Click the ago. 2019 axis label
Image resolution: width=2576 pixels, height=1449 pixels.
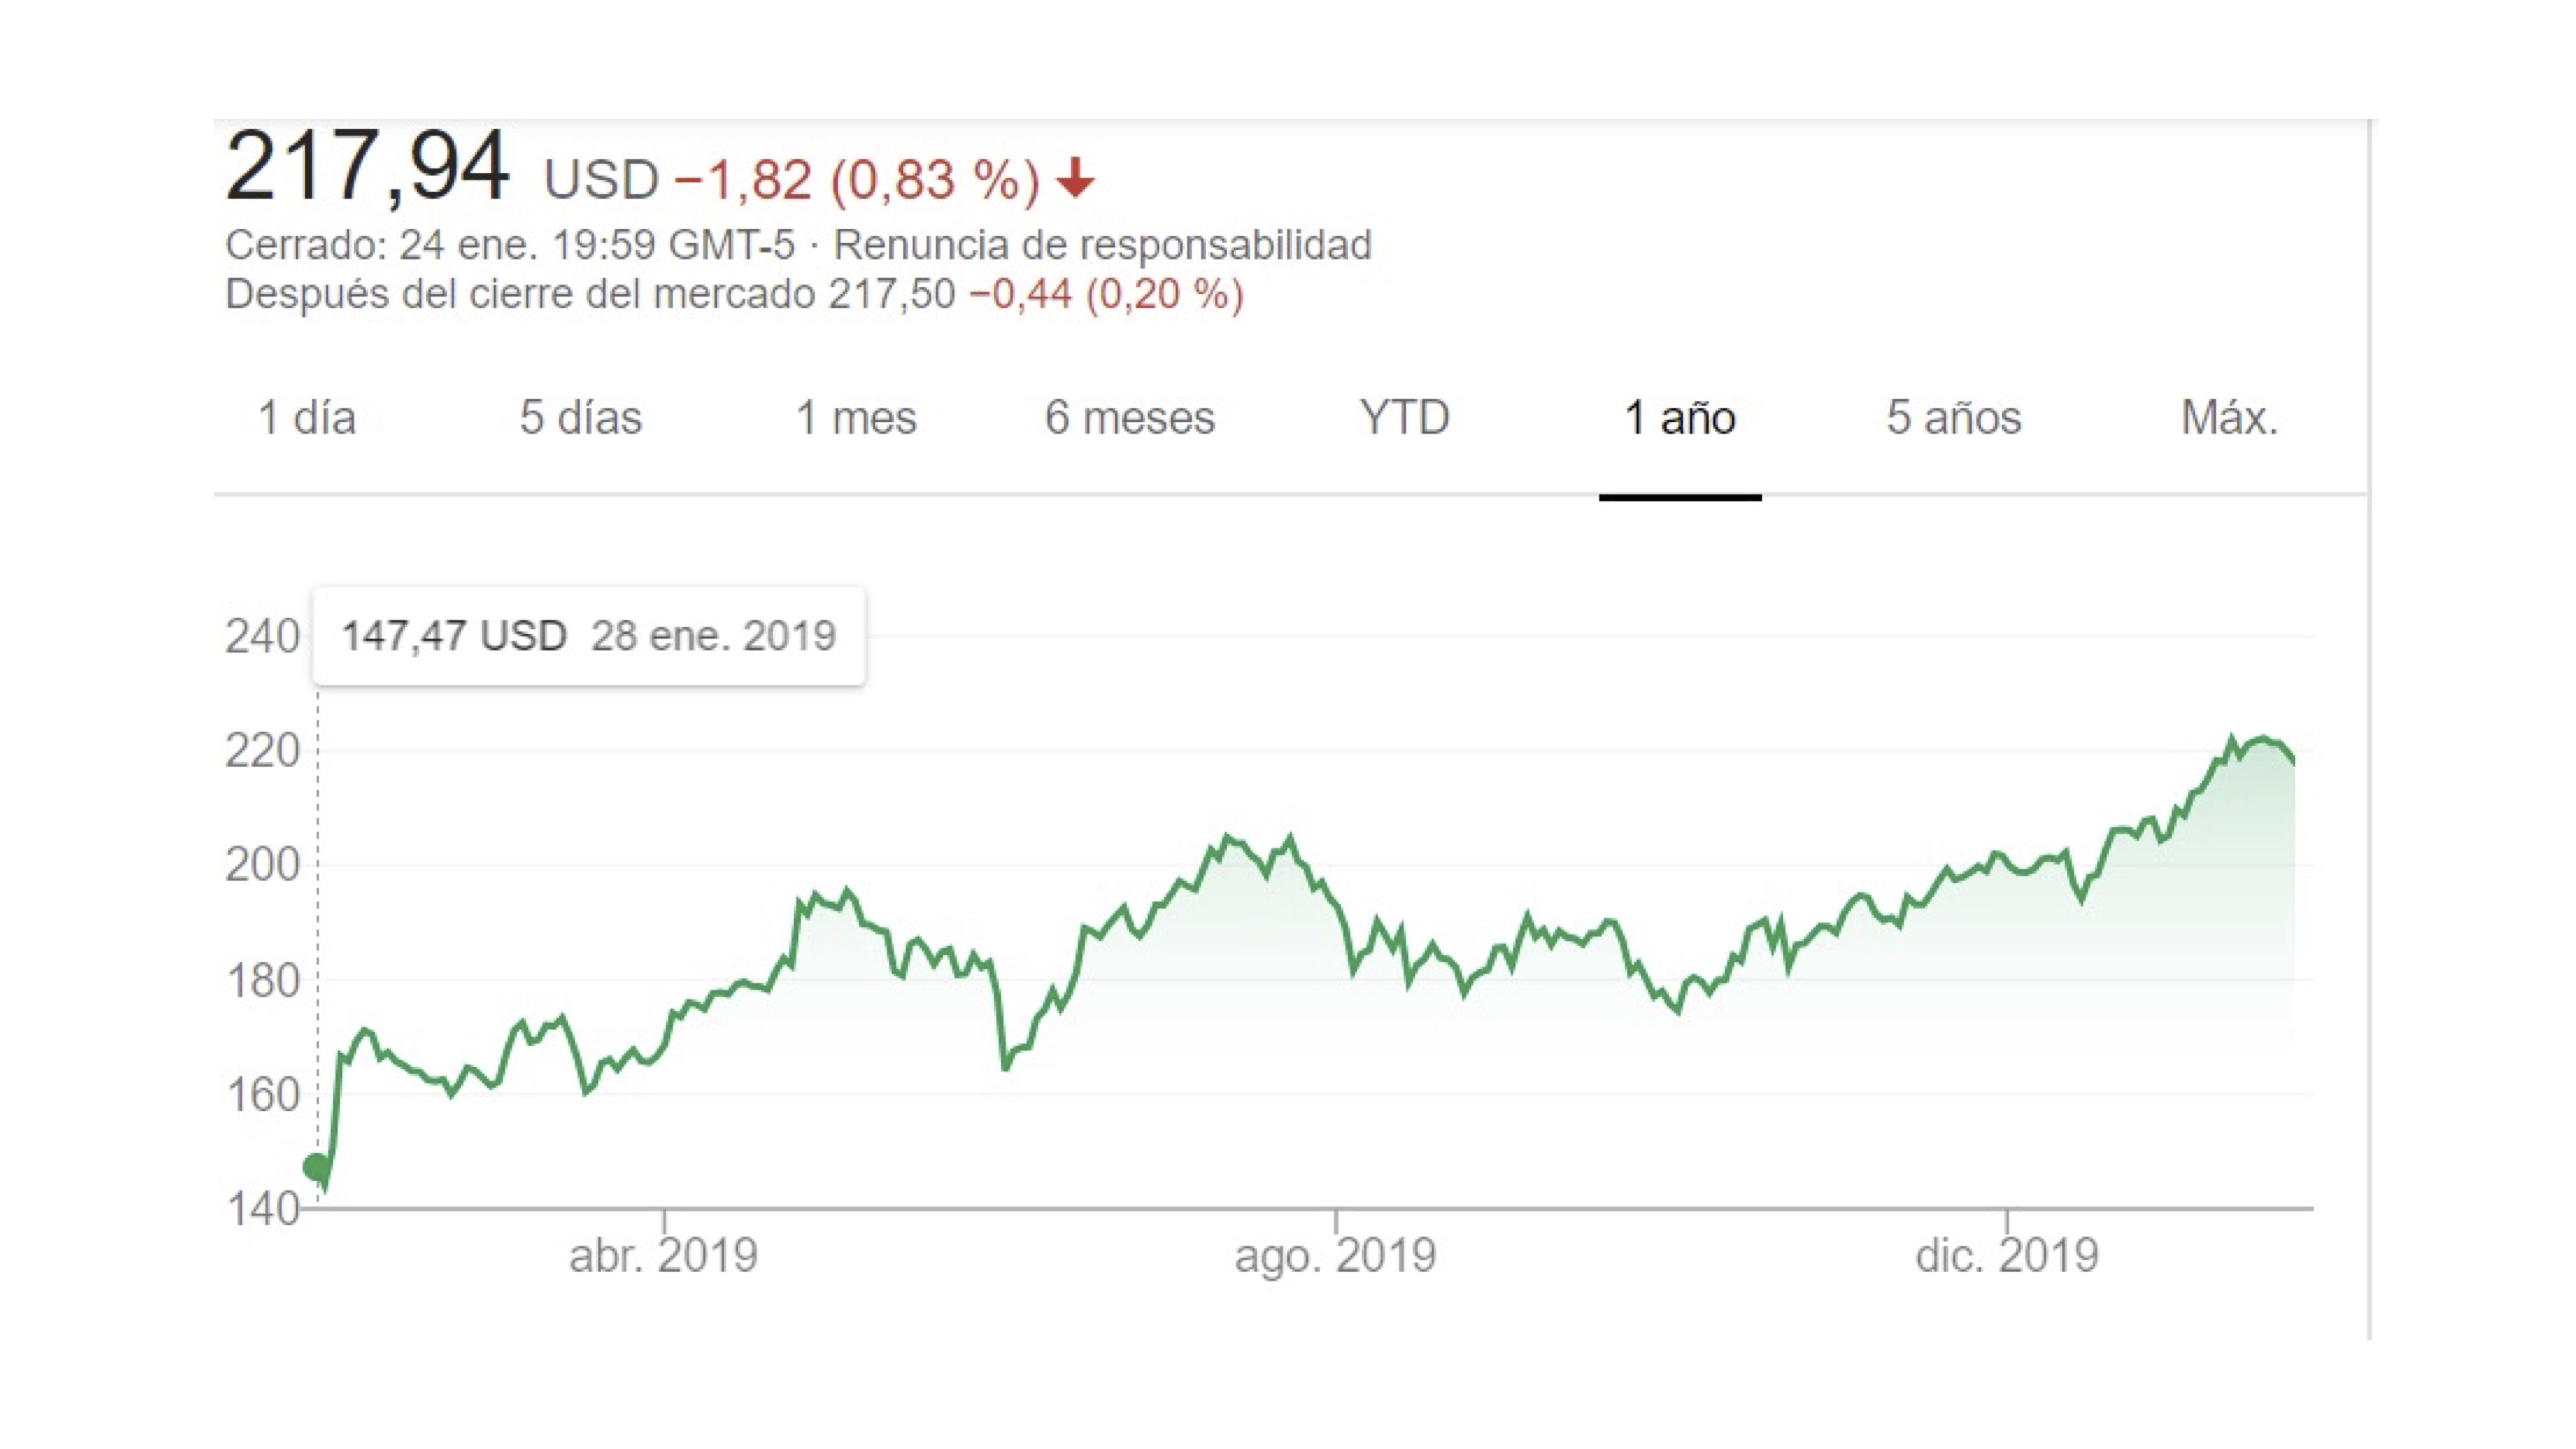1335,1256
